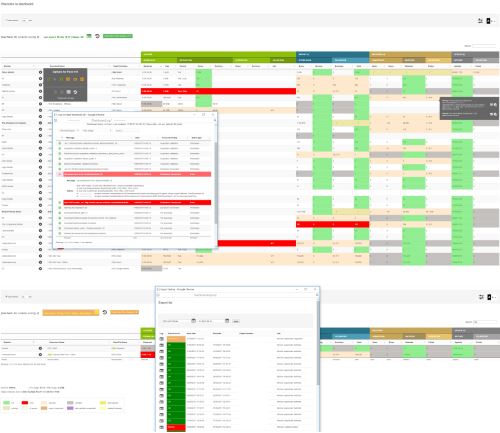Open the orange run selector dropdown in the lower dashboard
The height and width of the screenshot is (433, 500).
[x=71, y=312]
